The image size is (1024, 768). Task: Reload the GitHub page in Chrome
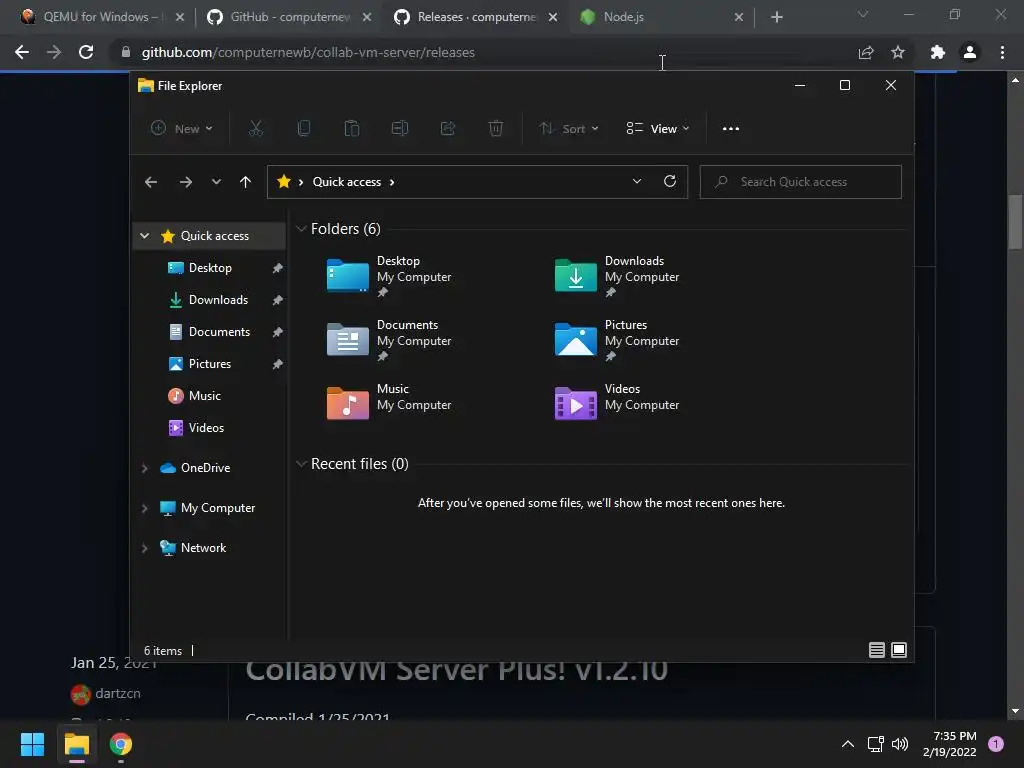(x=86, y=52)
